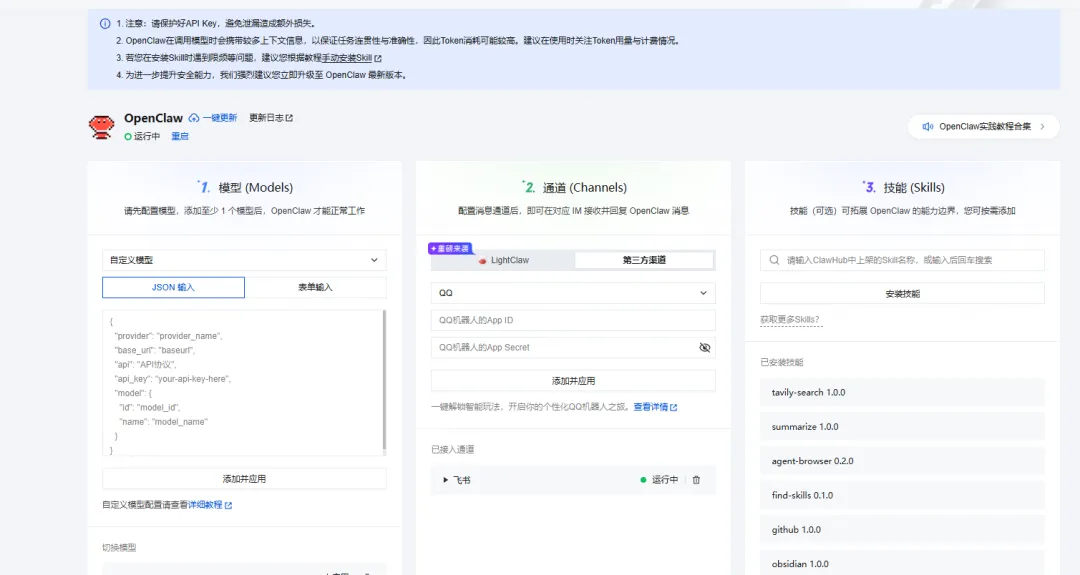Click the speaker icon in tutorial collection button
The image size is (1080, 575).
point(928,127)
